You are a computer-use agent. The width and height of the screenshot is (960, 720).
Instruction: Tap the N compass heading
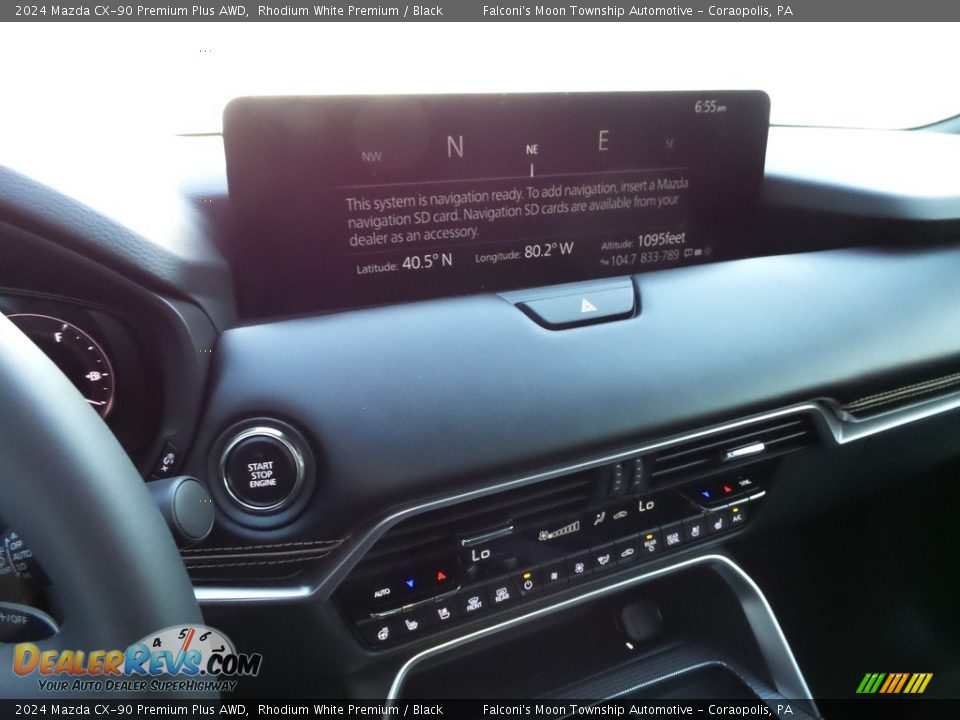(455, 146)
